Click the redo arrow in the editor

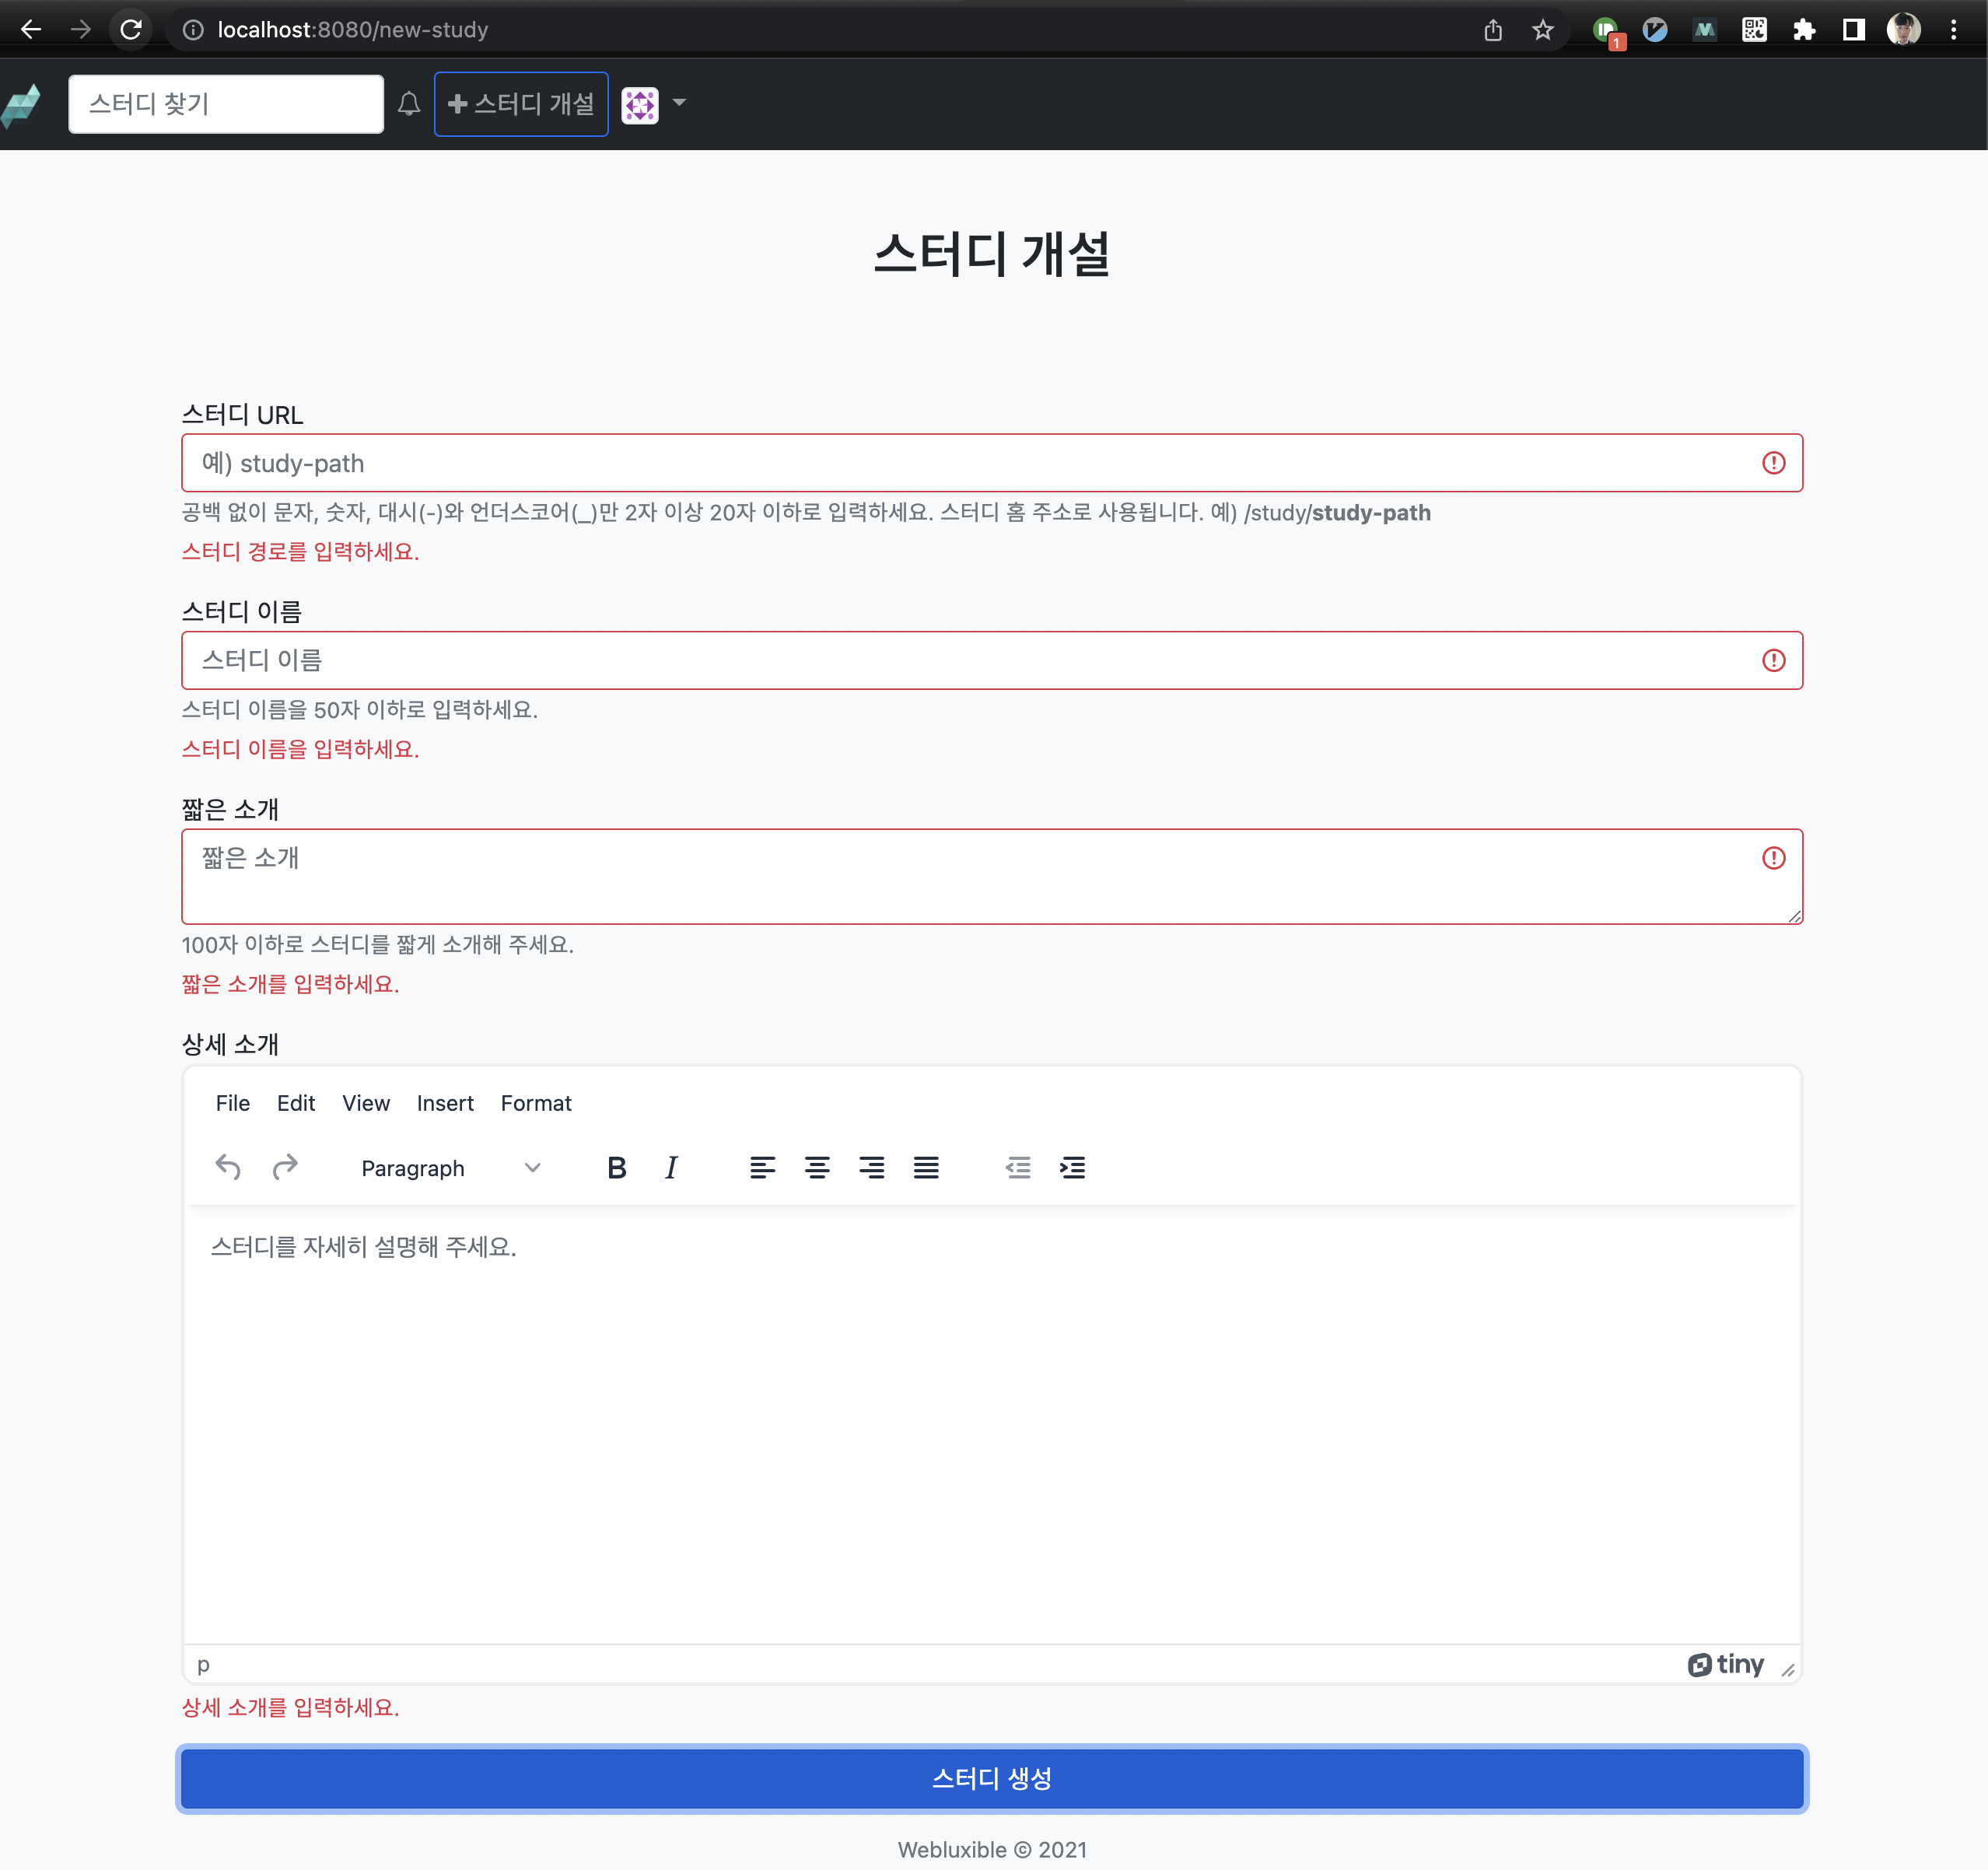tap(285, 1167)
